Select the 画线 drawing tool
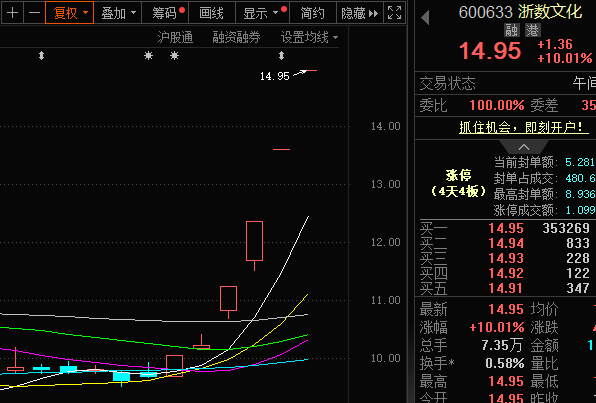The height and width of the screenshot is (403, 596). [x=211, y=13]
